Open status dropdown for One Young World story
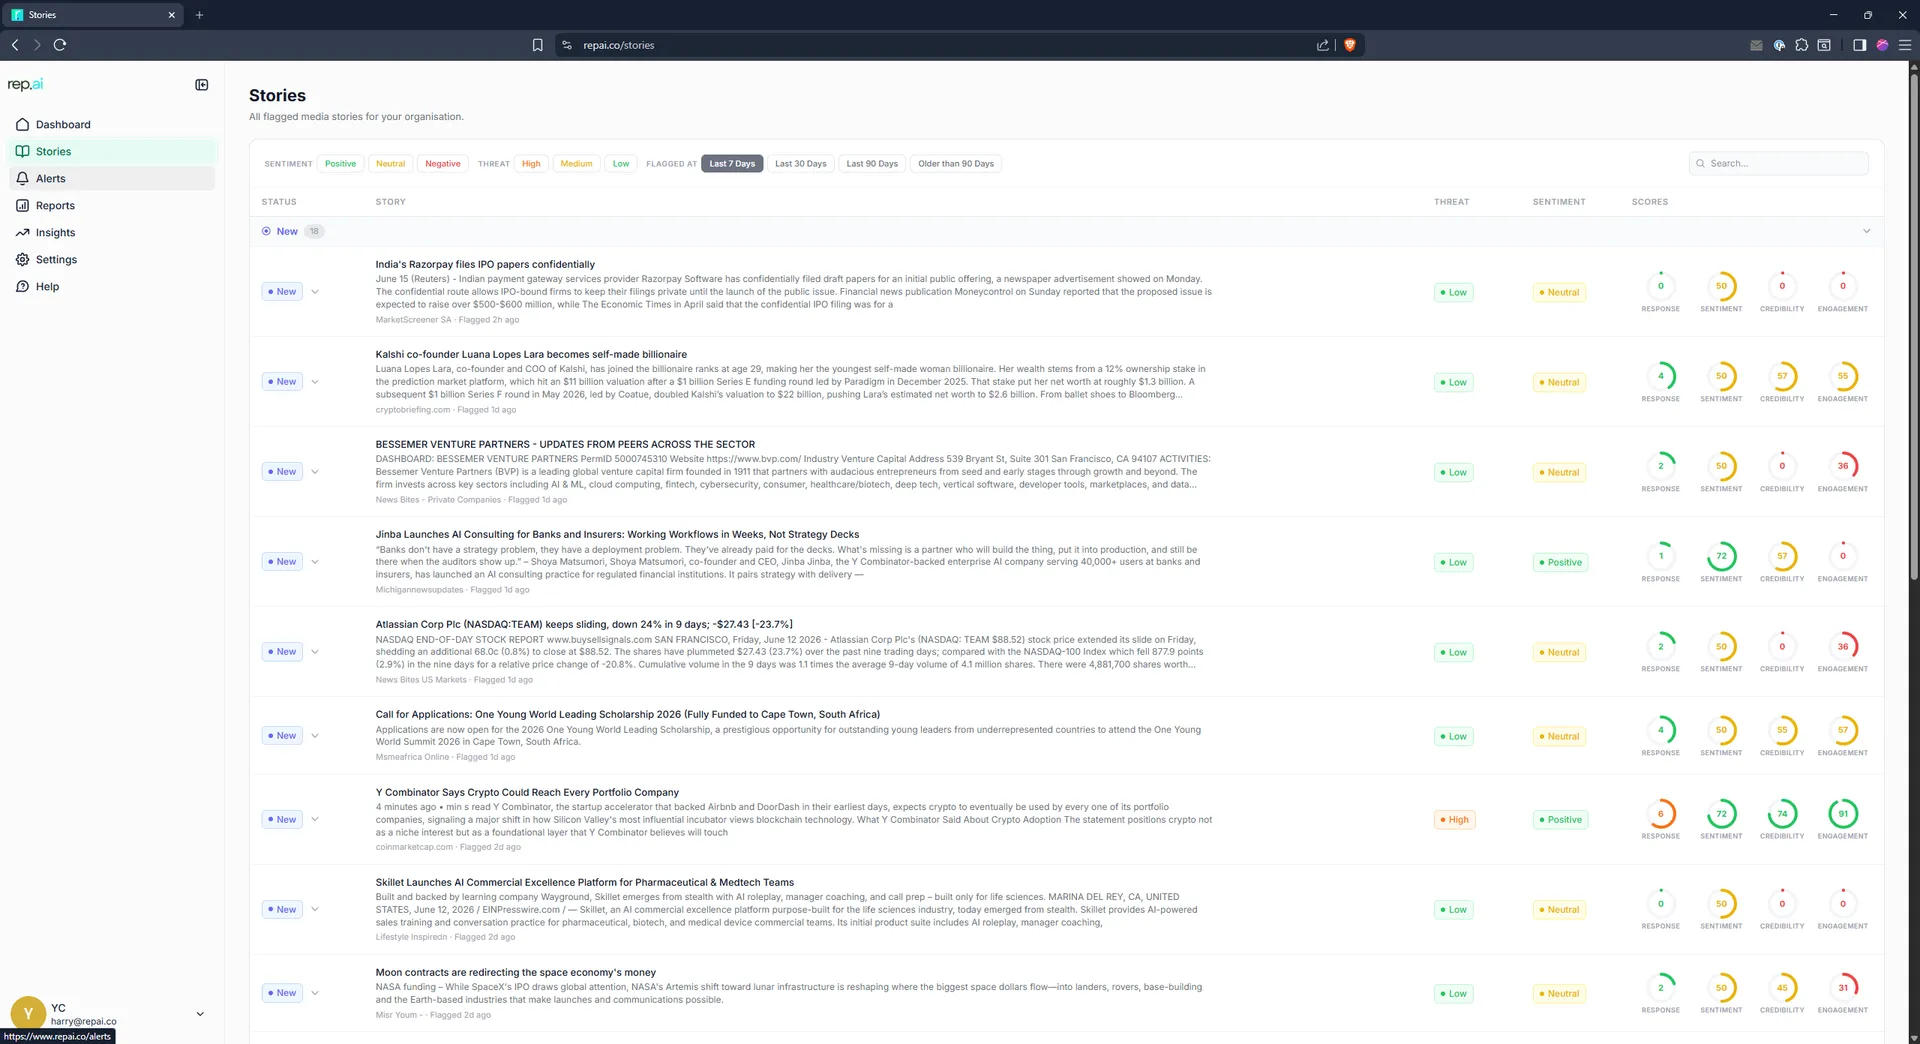The width and height of the screenshot is (1920, 1044). click(315, 736)
